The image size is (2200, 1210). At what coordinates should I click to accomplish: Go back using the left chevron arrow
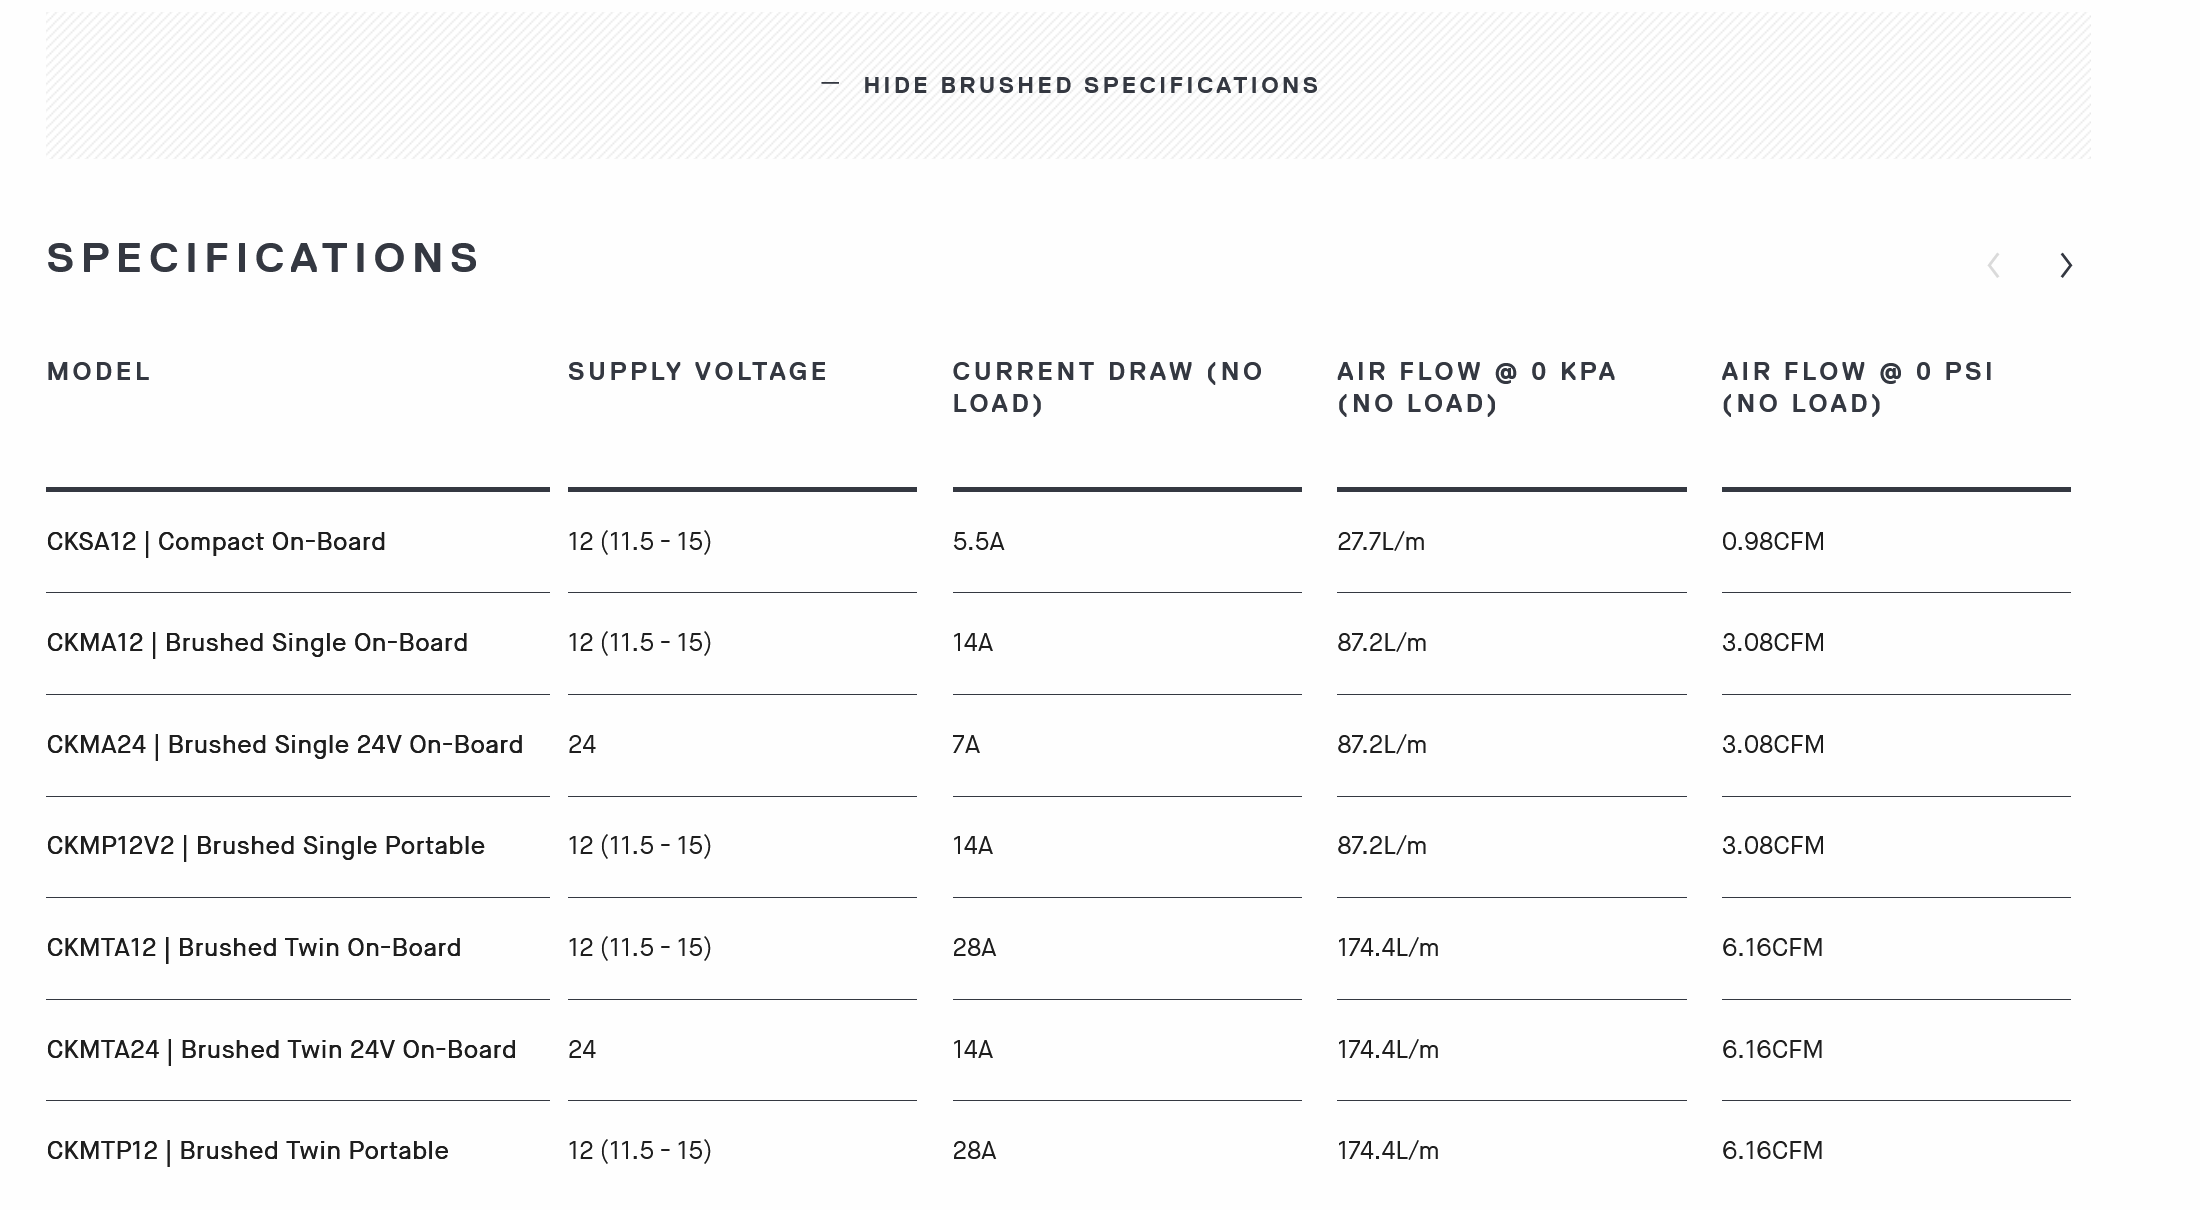pyautogui.click(x=1993, y=265)
